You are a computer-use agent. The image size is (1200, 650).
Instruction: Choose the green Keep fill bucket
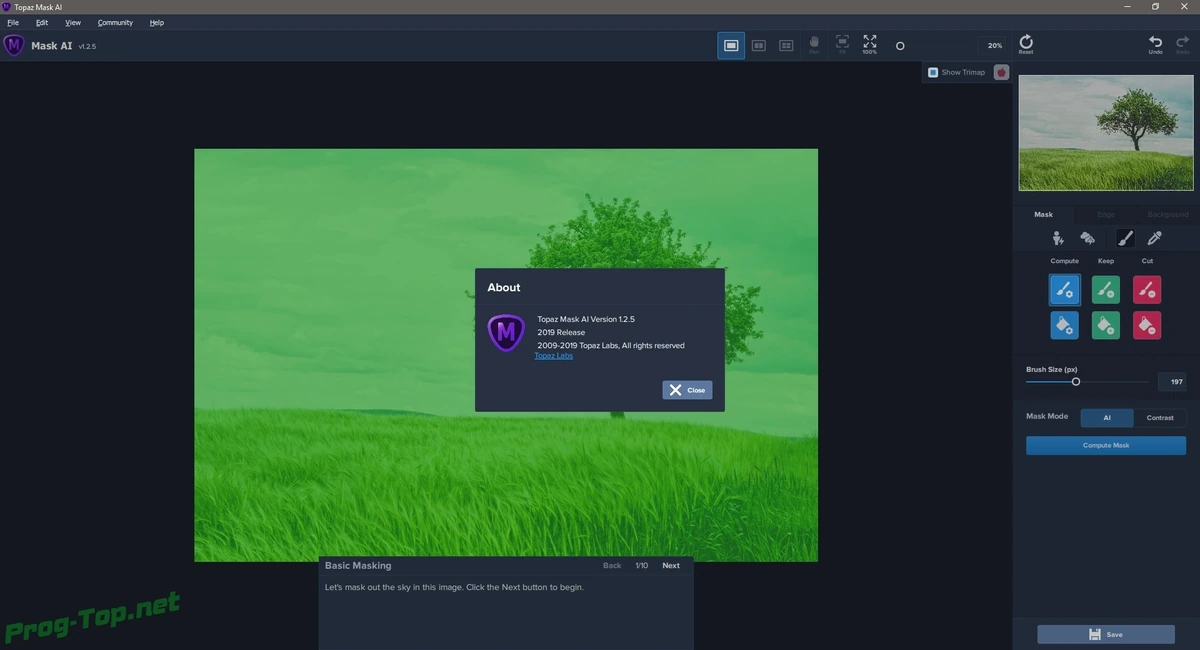(x=1106, y=326)
